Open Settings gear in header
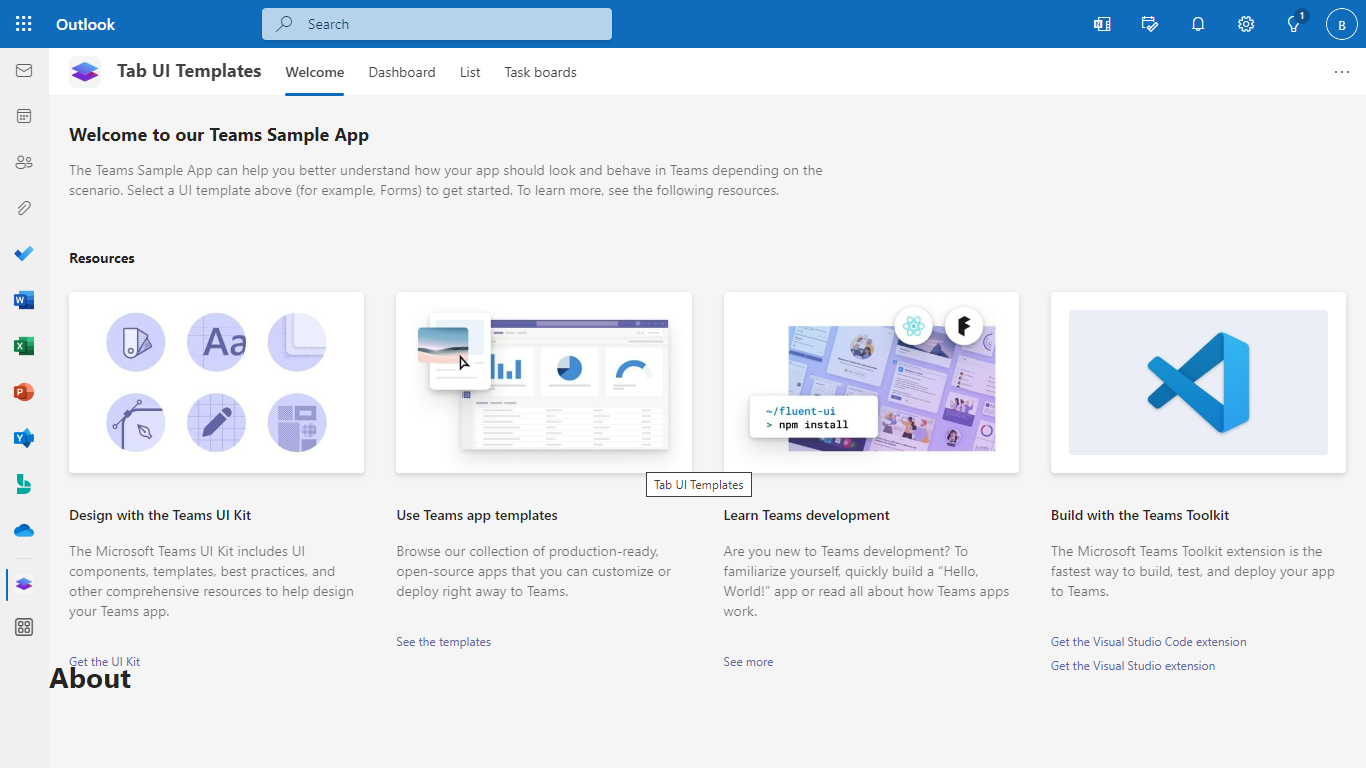The image size is (1366, 768). click(x=1246, y=24)
